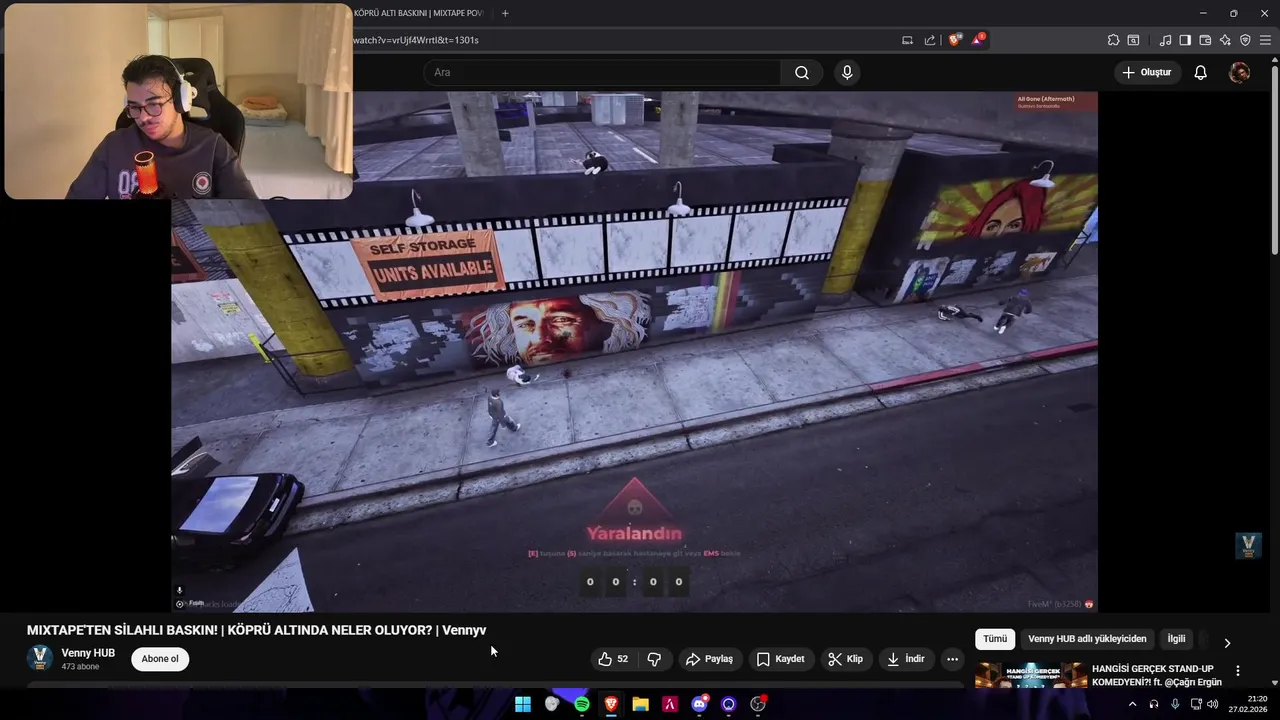Screen dimensions: 1280x720
Task: Open options menu for the stand-up video
Action: [x=1238, y=671]
